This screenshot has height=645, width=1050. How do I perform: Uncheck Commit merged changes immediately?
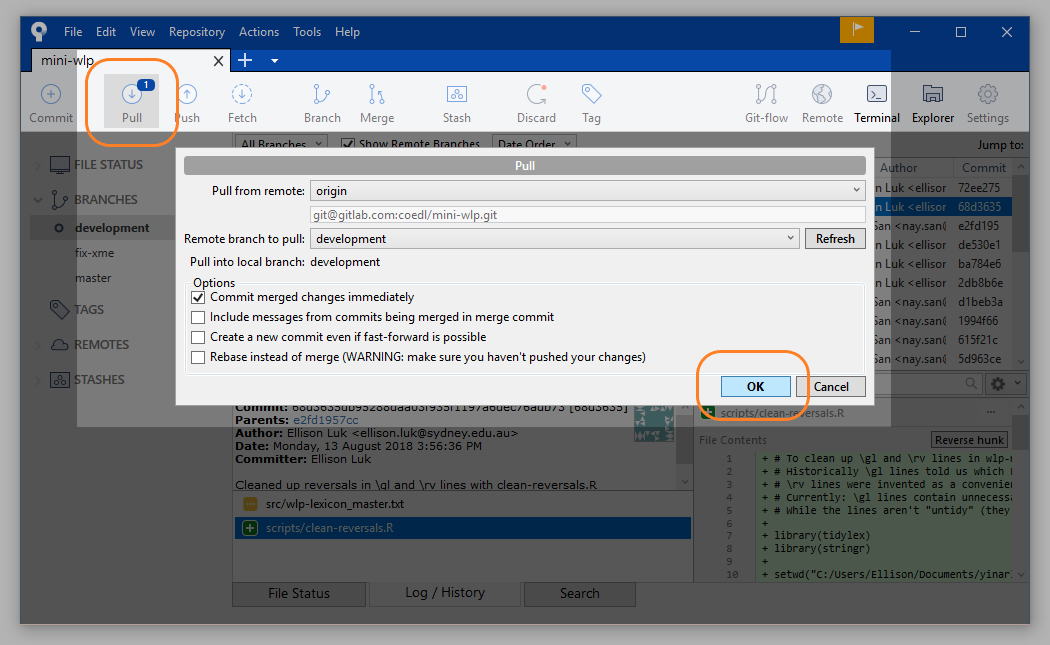(198, 297)
